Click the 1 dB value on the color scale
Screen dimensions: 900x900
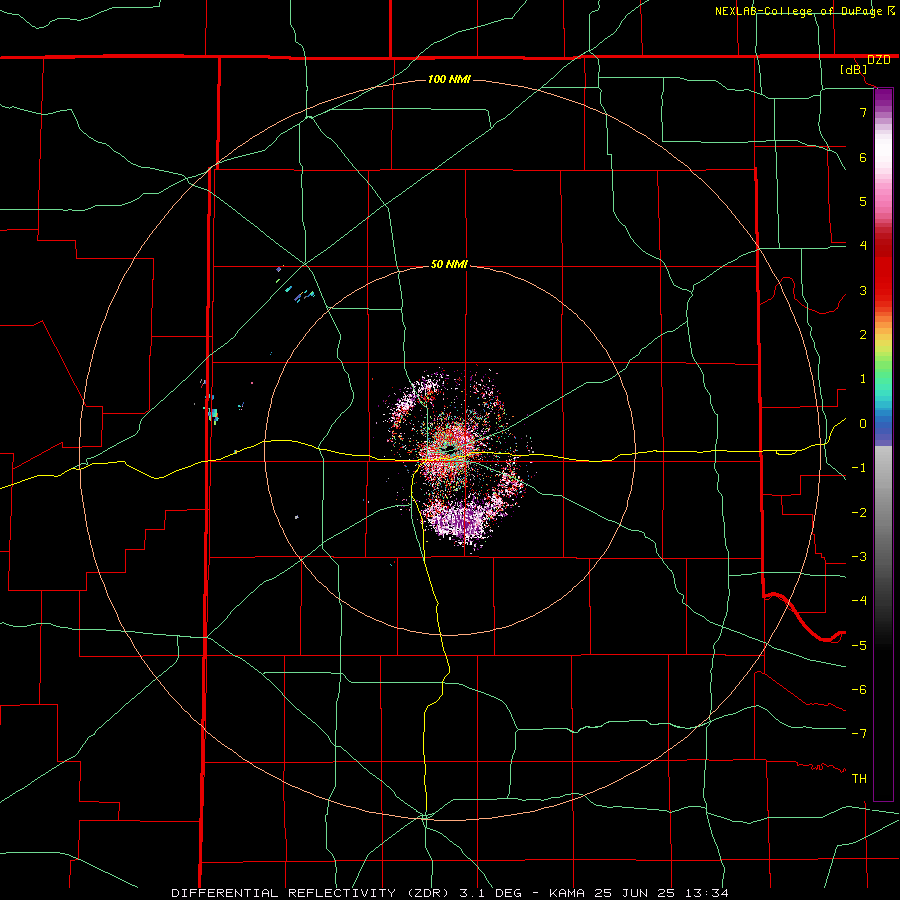click(863, 379)
